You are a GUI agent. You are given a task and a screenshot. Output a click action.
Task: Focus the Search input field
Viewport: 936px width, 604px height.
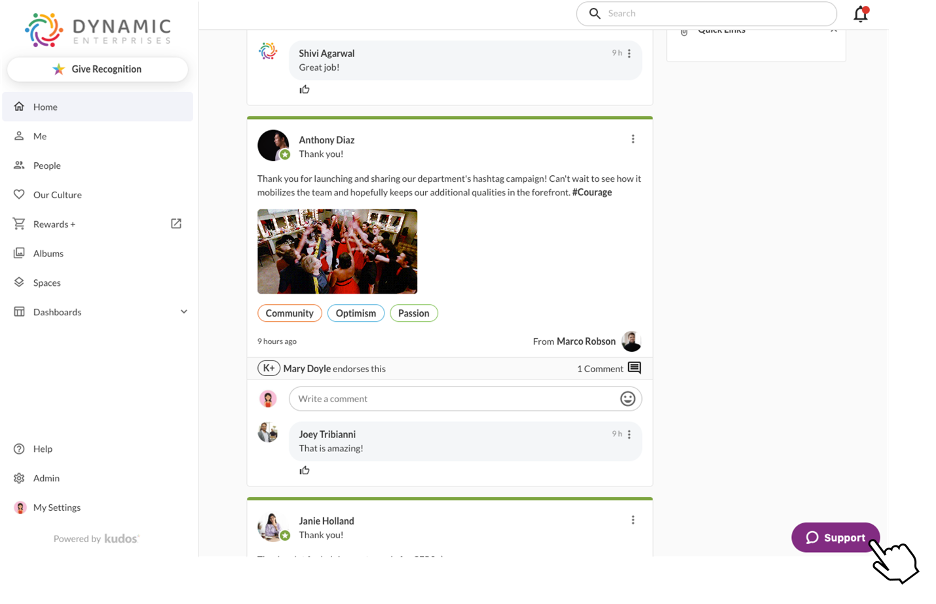click(x=706, y=13)
